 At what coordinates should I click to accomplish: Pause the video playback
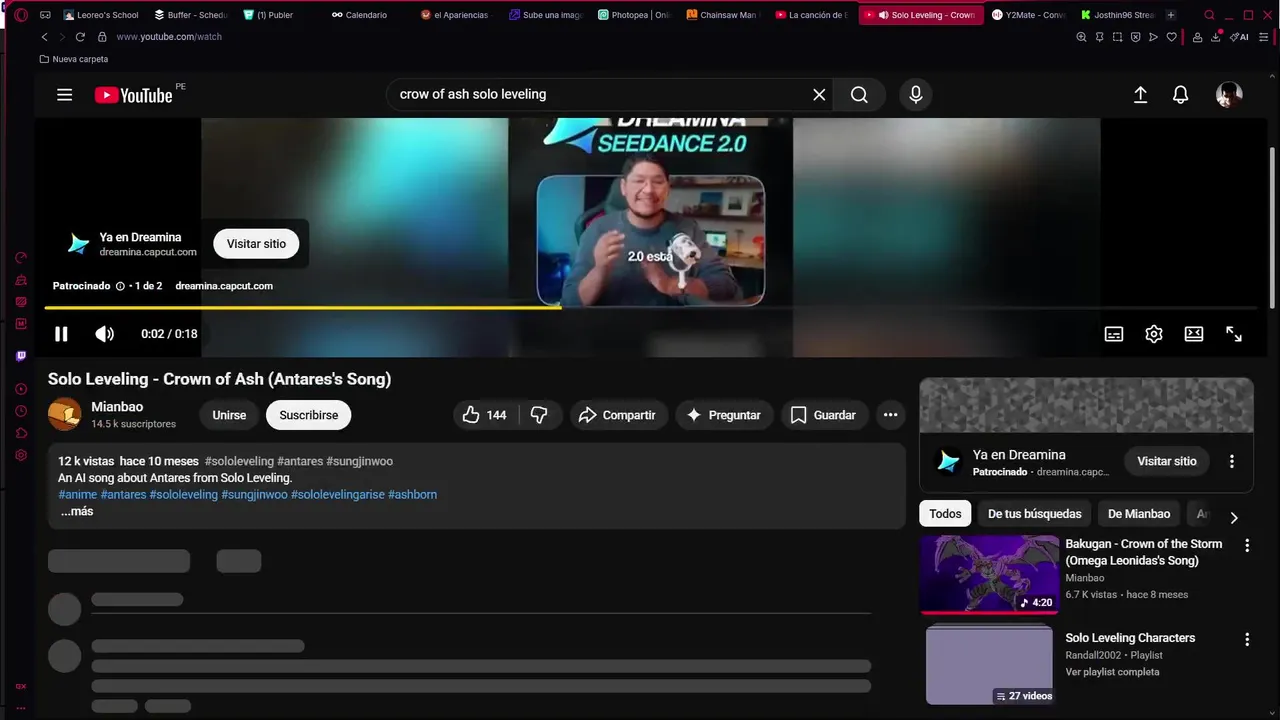61,334
